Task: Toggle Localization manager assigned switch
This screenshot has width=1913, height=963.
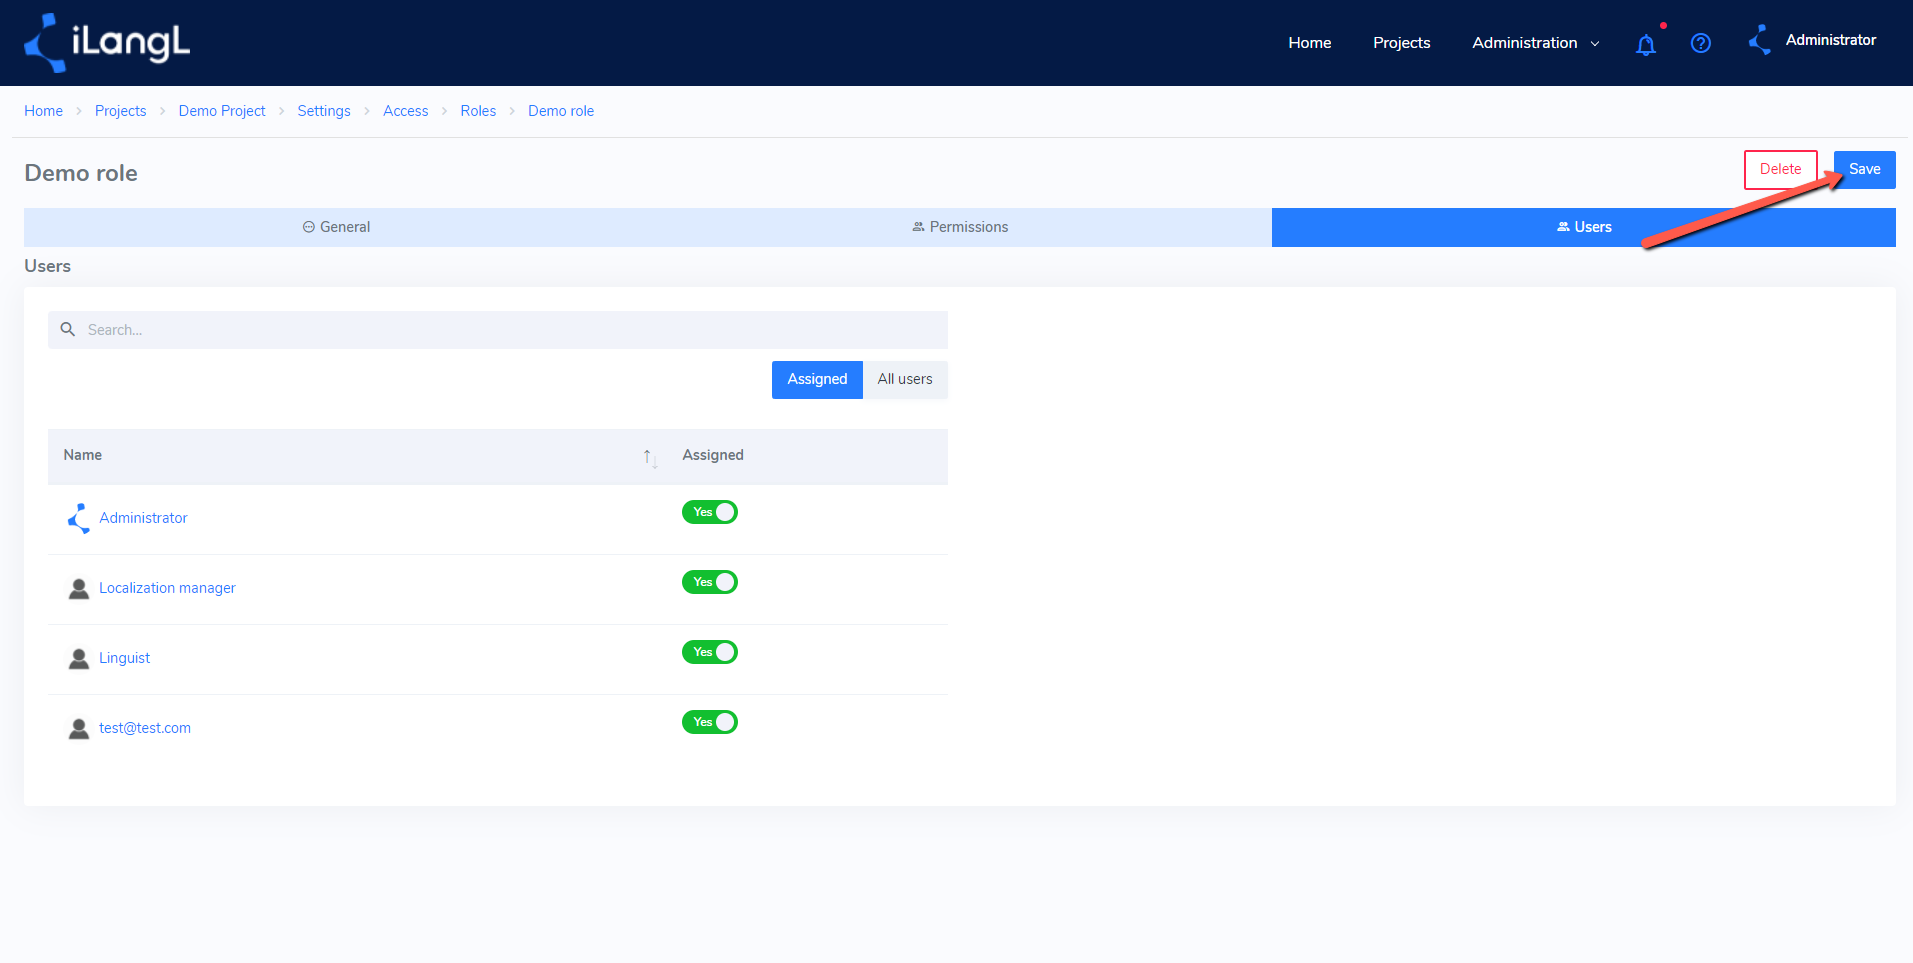Action: 710,582
